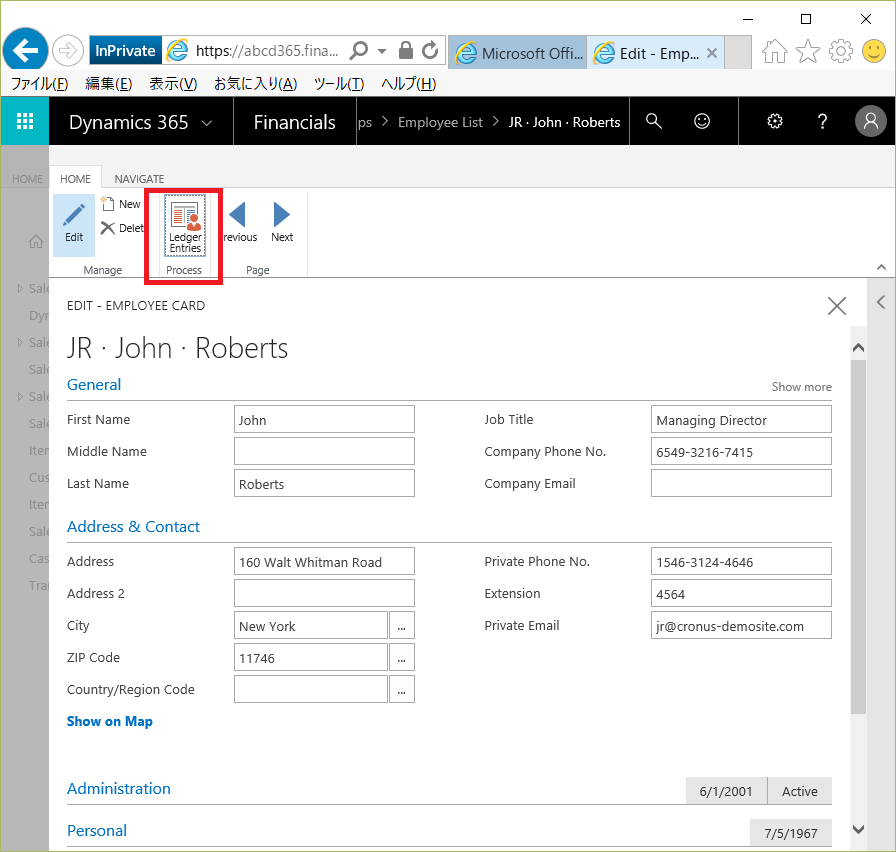Open the app launcher waffle icon
This screenshot has width=896, height=852.
[x=25, y=121]
